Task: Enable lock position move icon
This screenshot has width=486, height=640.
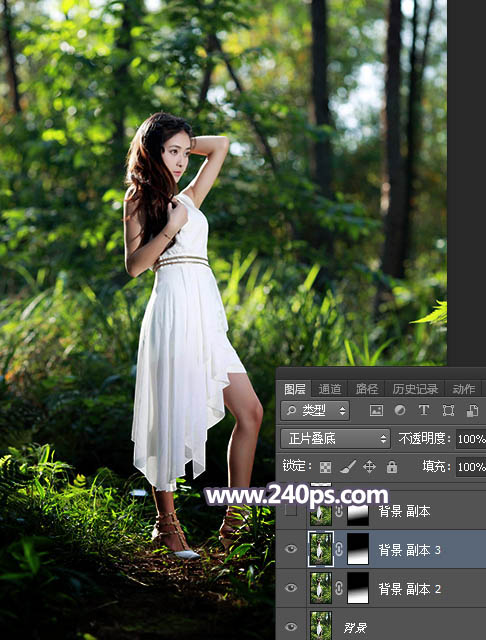Action: pyautogui.click(x=369, y=467)
